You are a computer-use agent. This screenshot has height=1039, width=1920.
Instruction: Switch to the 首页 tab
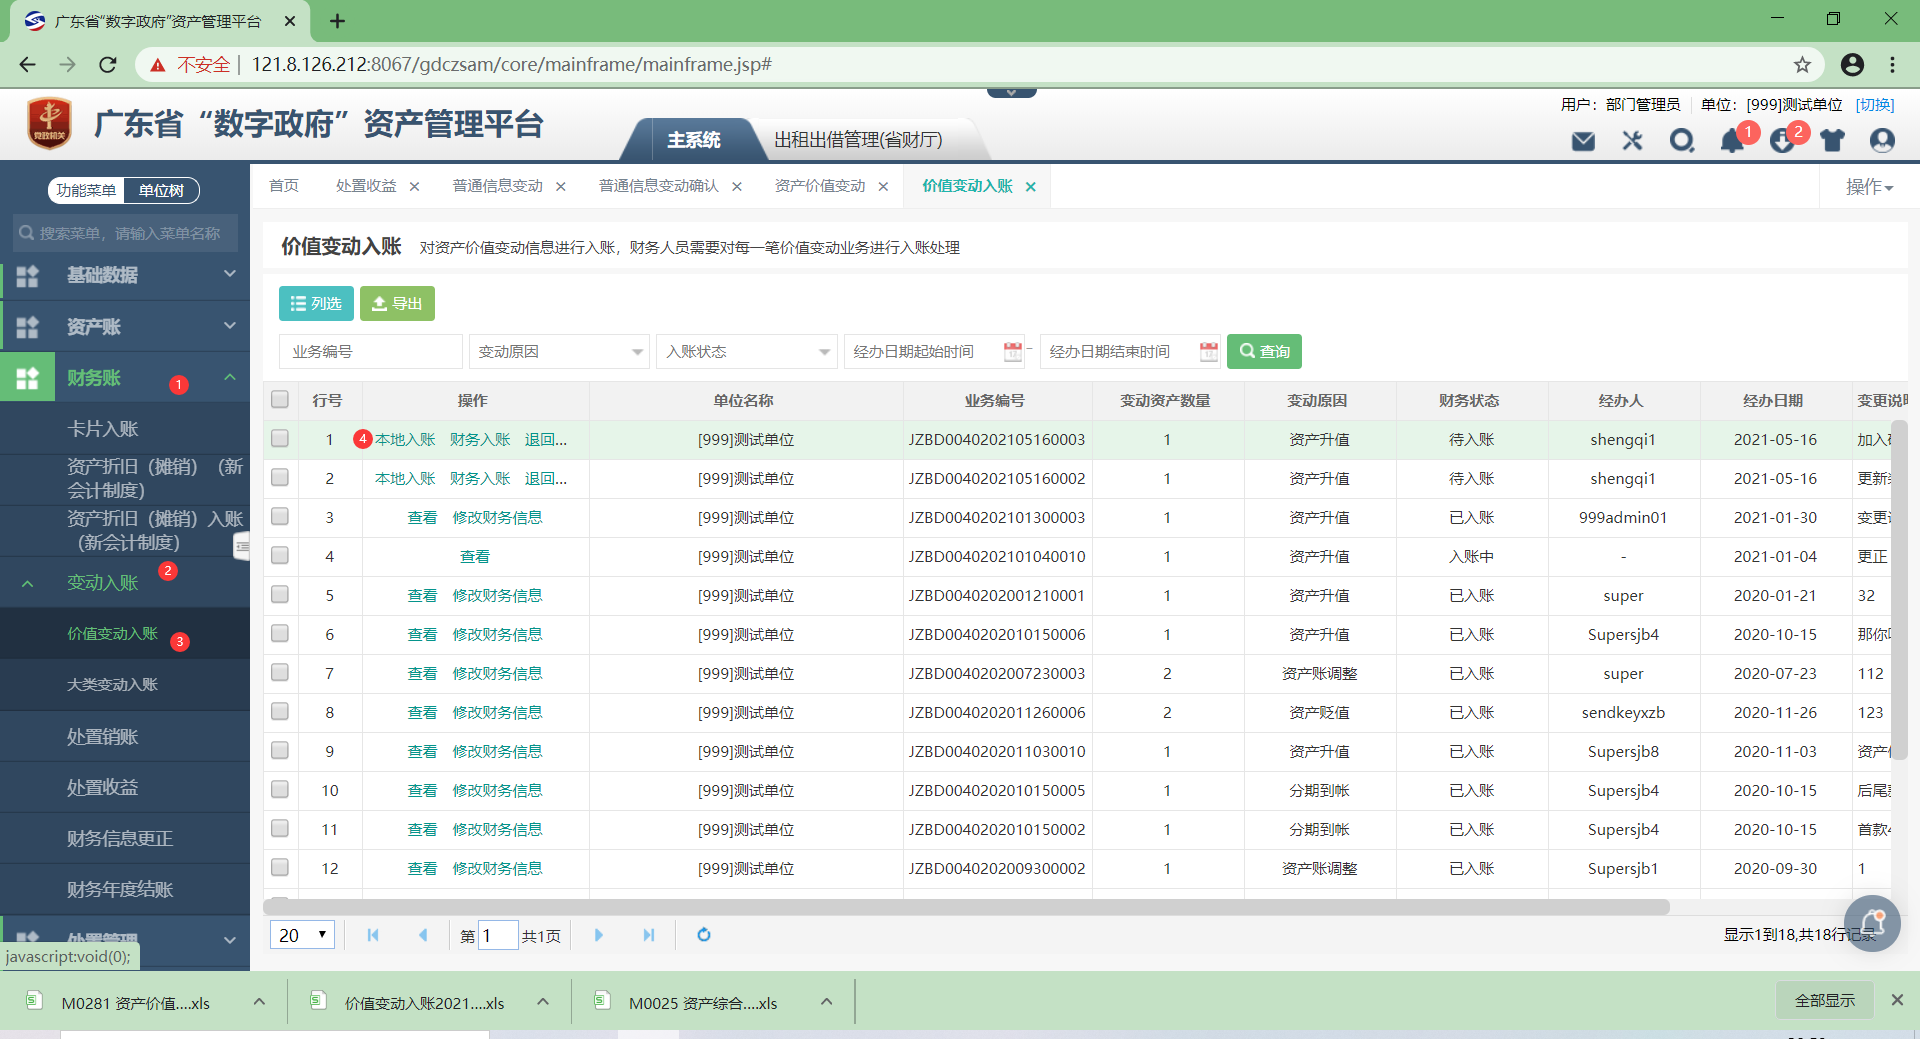tap(284, 186)
